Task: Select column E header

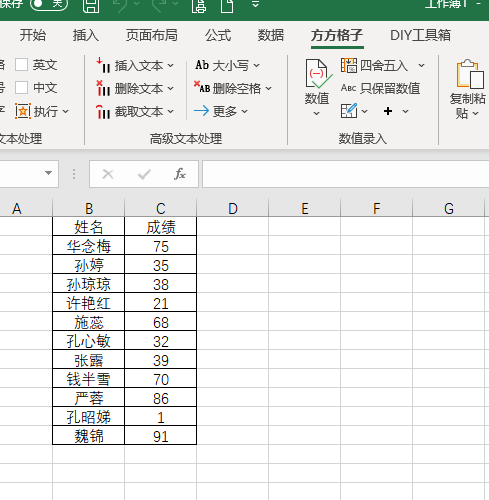Action: (x=305, y=208)
